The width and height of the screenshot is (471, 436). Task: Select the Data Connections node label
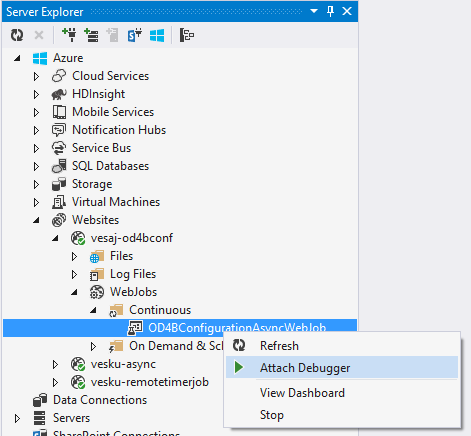pos(100,400)
